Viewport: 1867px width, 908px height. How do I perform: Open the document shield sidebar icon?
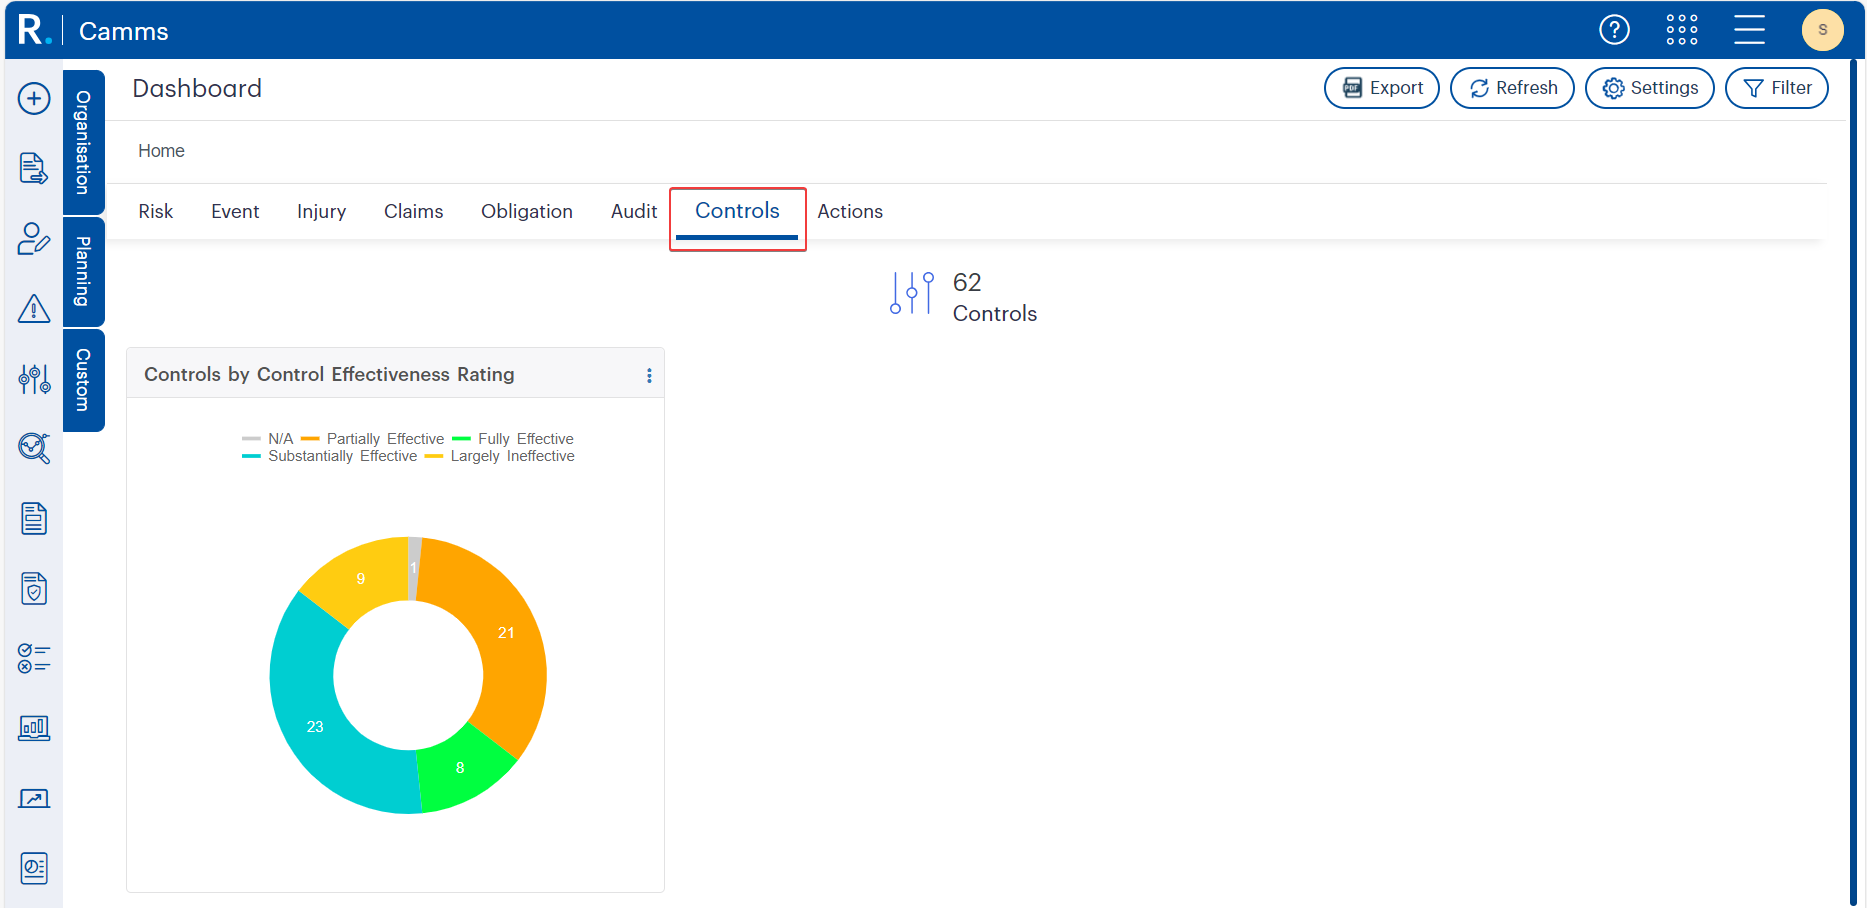coord(34,588)
